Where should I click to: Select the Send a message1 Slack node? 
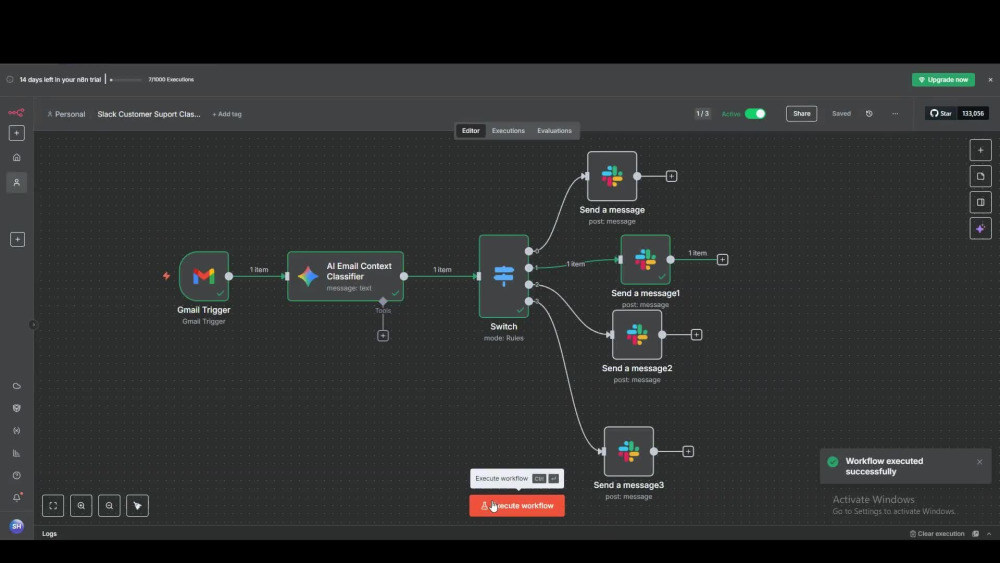click(x=645, y=260)
